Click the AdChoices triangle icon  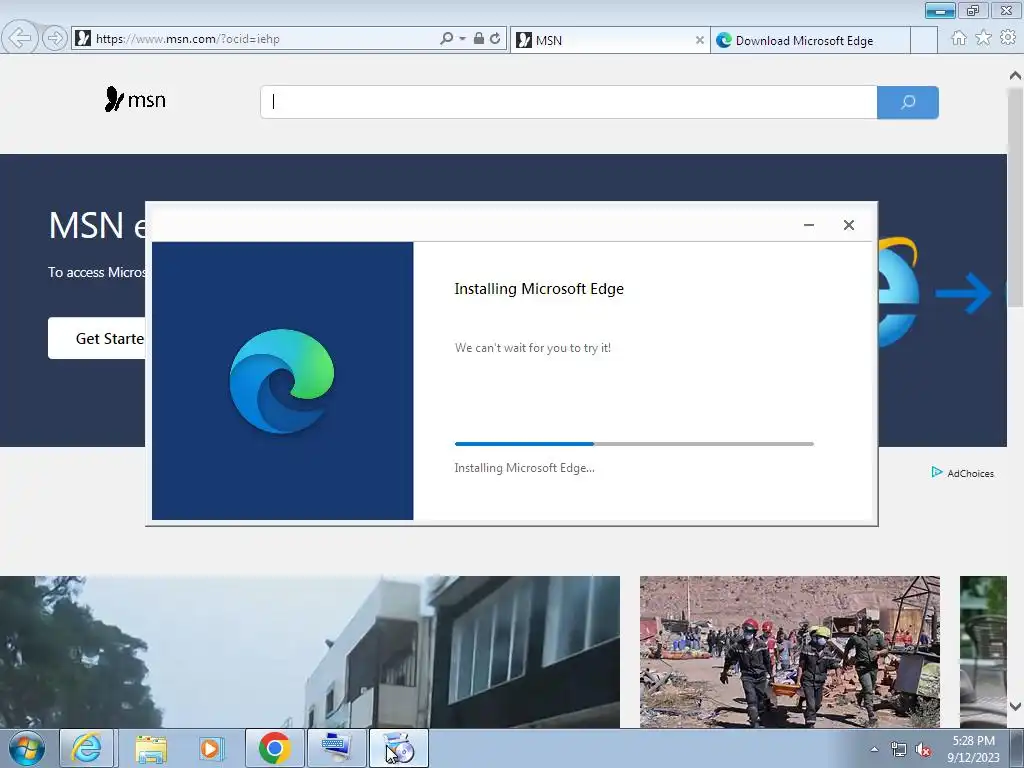[x=936, y=472]
